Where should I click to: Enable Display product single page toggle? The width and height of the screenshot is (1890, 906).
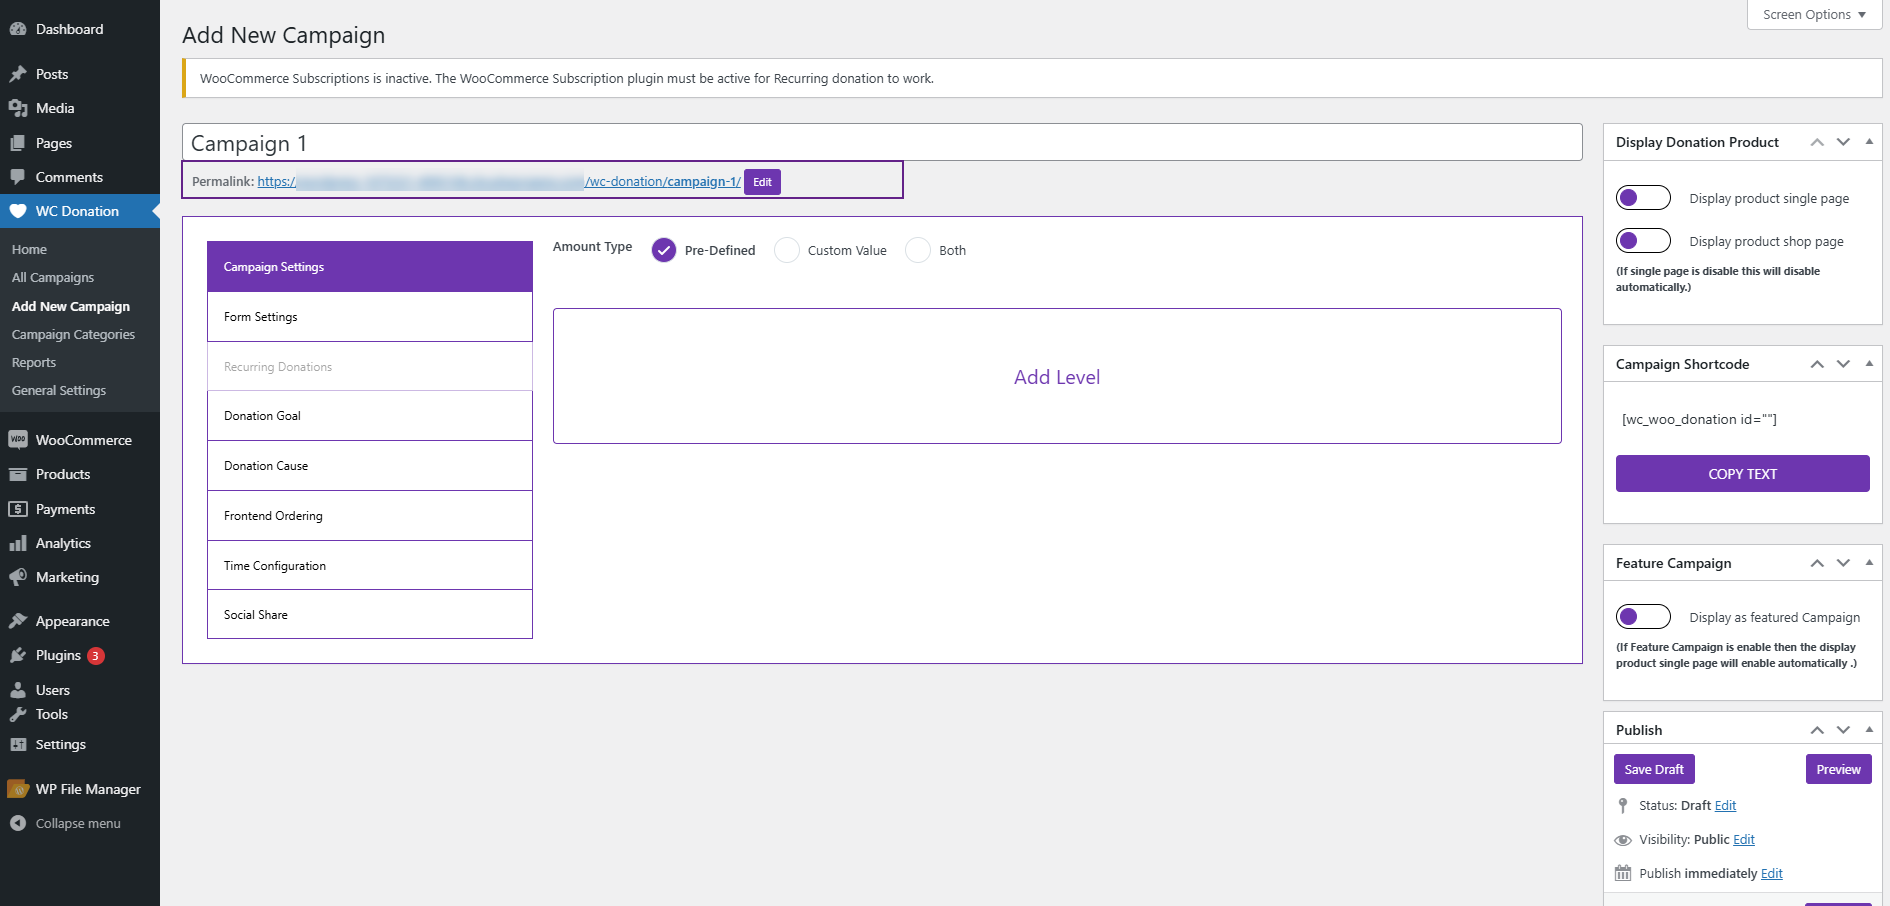[x=1643, y=198]
